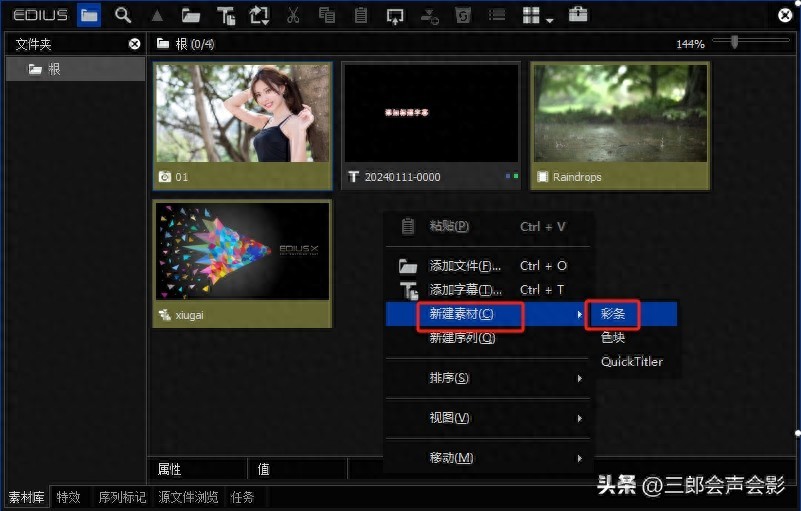
Task: Click the toolbox icon in toolbar
Action: (578, 15)
